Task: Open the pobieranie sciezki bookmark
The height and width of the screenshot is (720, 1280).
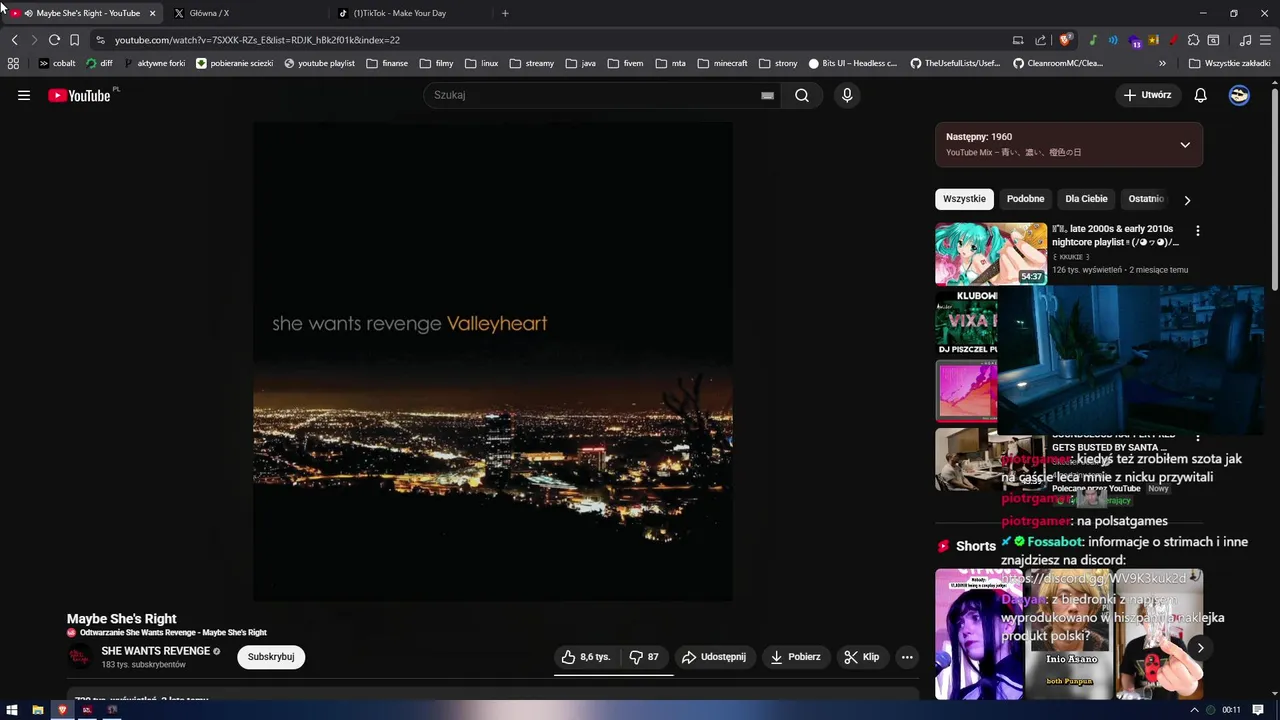Action: click(234, 63)
